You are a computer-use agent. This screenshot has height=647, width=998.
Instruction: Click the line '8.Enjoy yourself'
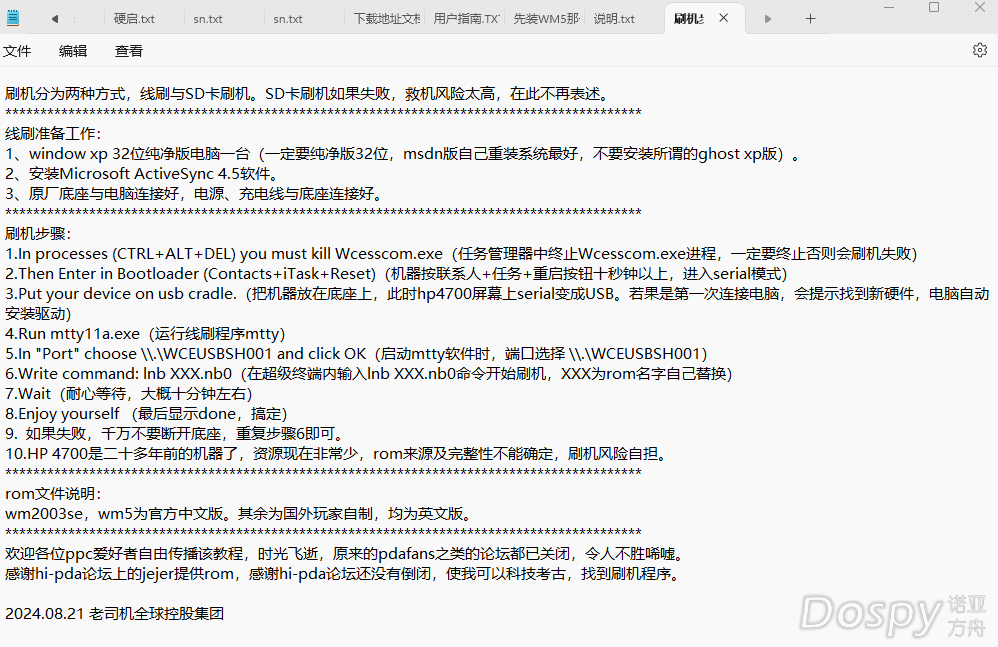tap(146, 414)
